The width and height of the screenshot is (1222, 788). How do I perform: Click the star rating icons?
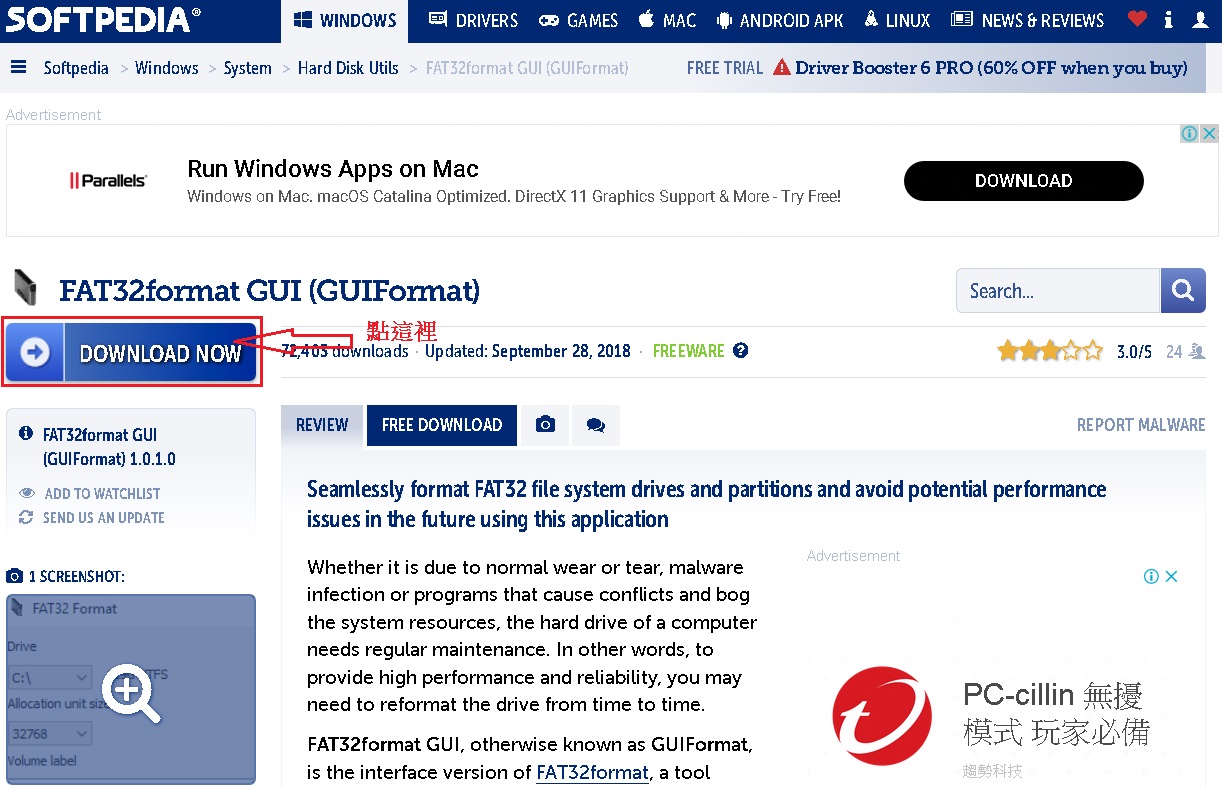pyautogui.click(x=1050, y=351)
